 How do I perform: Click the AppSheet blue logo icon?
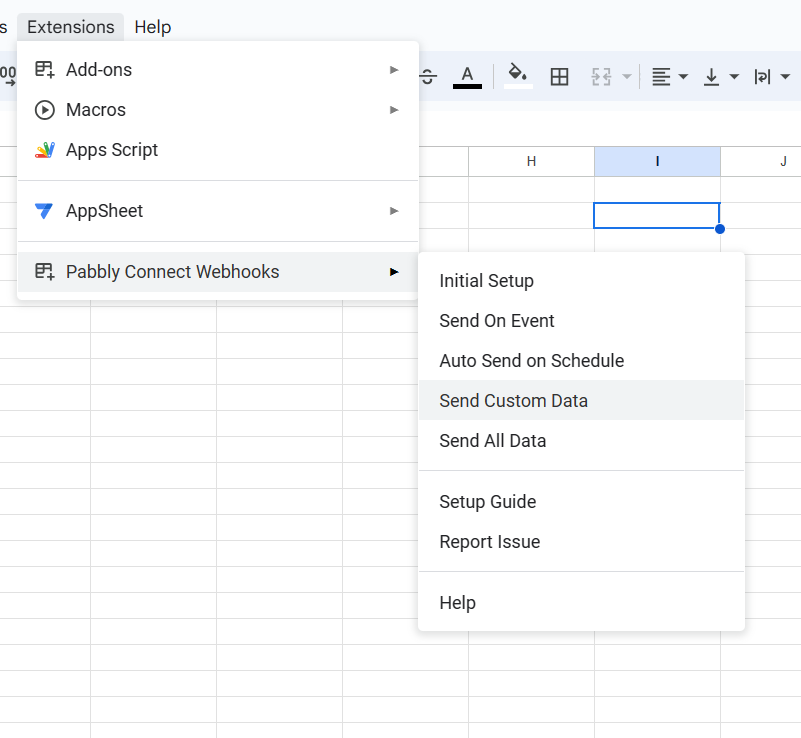[44, 211]
